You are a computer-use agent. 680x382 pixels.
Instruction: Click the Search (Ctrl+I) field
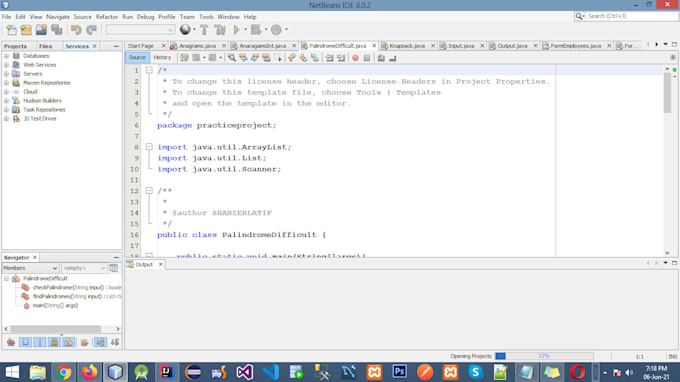click(x=626, y=16)
